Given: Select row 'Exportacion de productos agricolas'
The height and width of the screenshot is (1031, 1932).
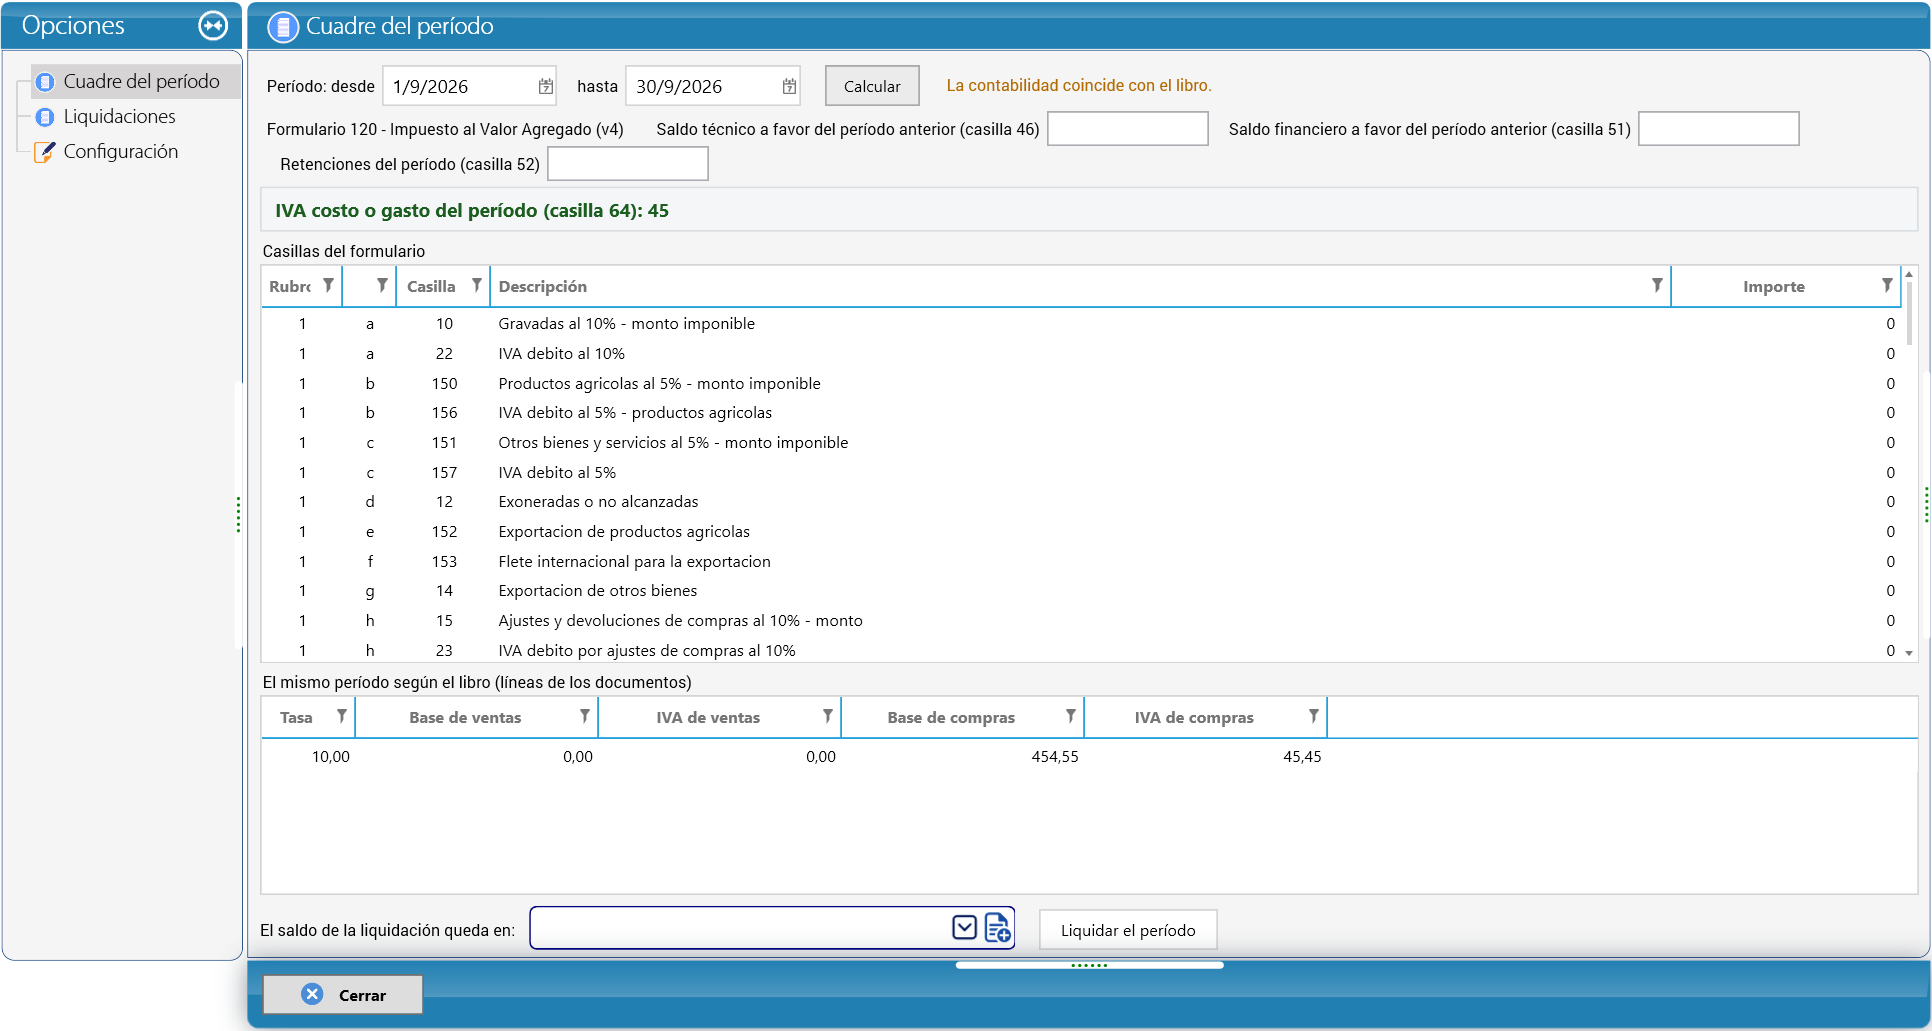Looking at the screenshot, I should pos(1082,532).
